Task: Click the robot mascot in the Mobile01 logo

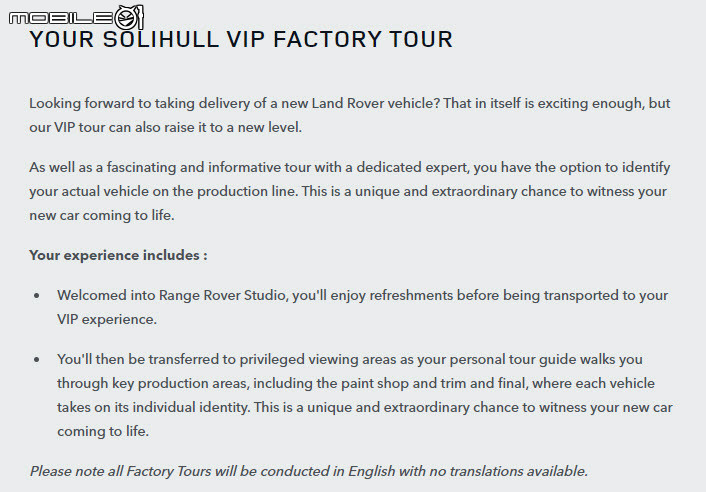Action: pos(129,17)
